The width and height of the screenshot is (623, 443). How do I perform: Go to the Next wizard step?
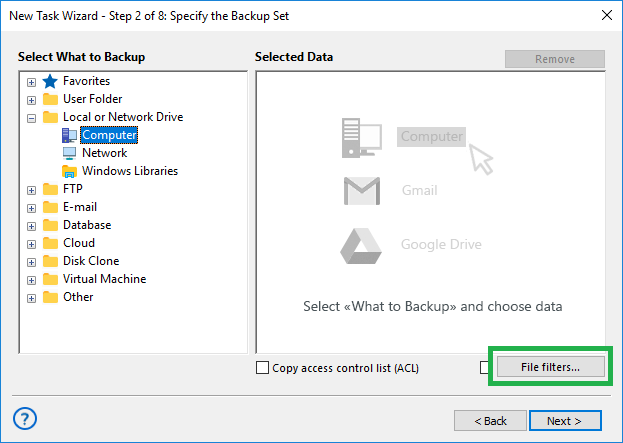565,420
